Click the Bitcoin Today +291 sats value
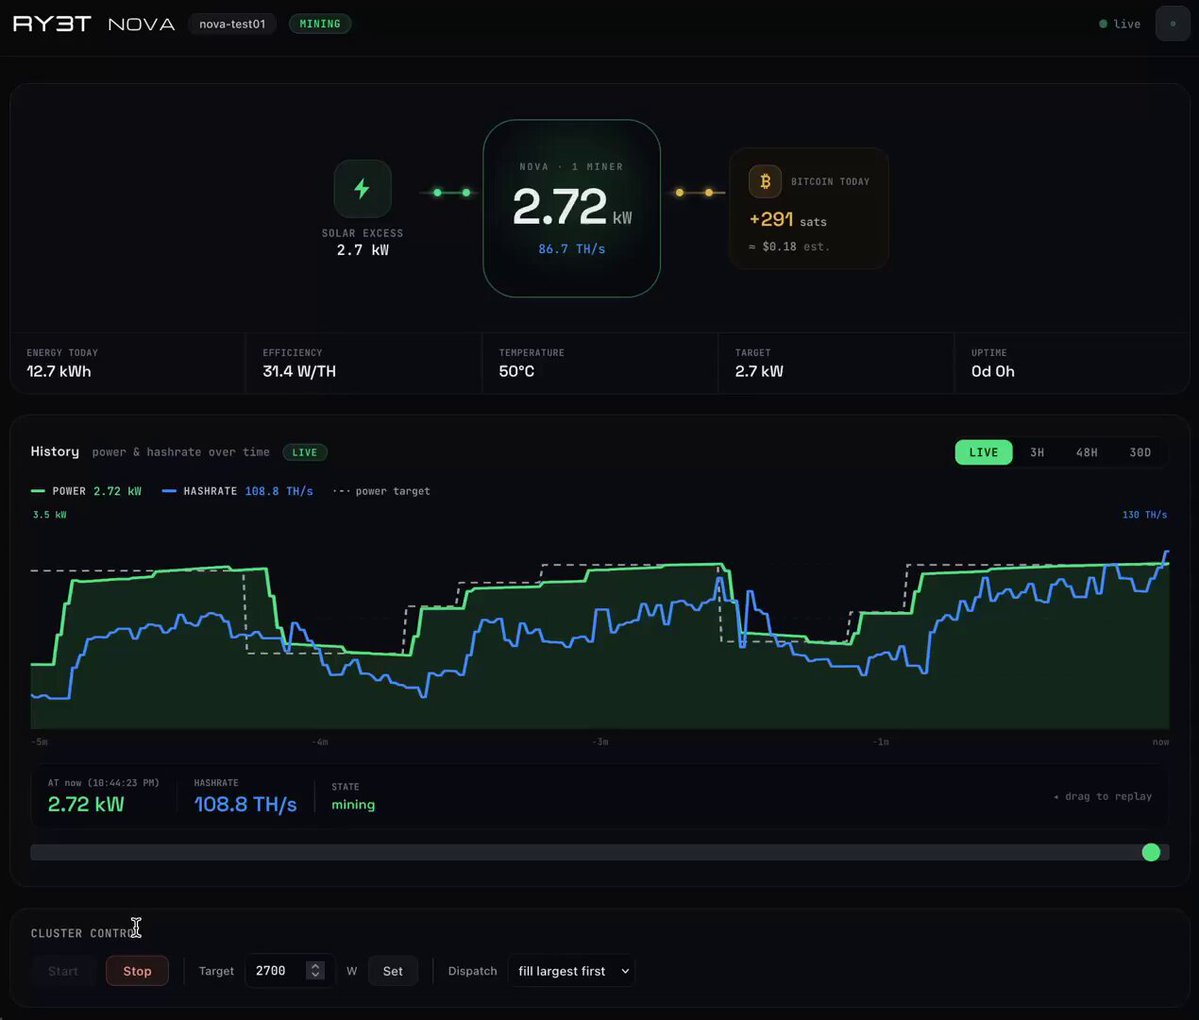Screen dimensions: 1199x1020 [788, 220]
